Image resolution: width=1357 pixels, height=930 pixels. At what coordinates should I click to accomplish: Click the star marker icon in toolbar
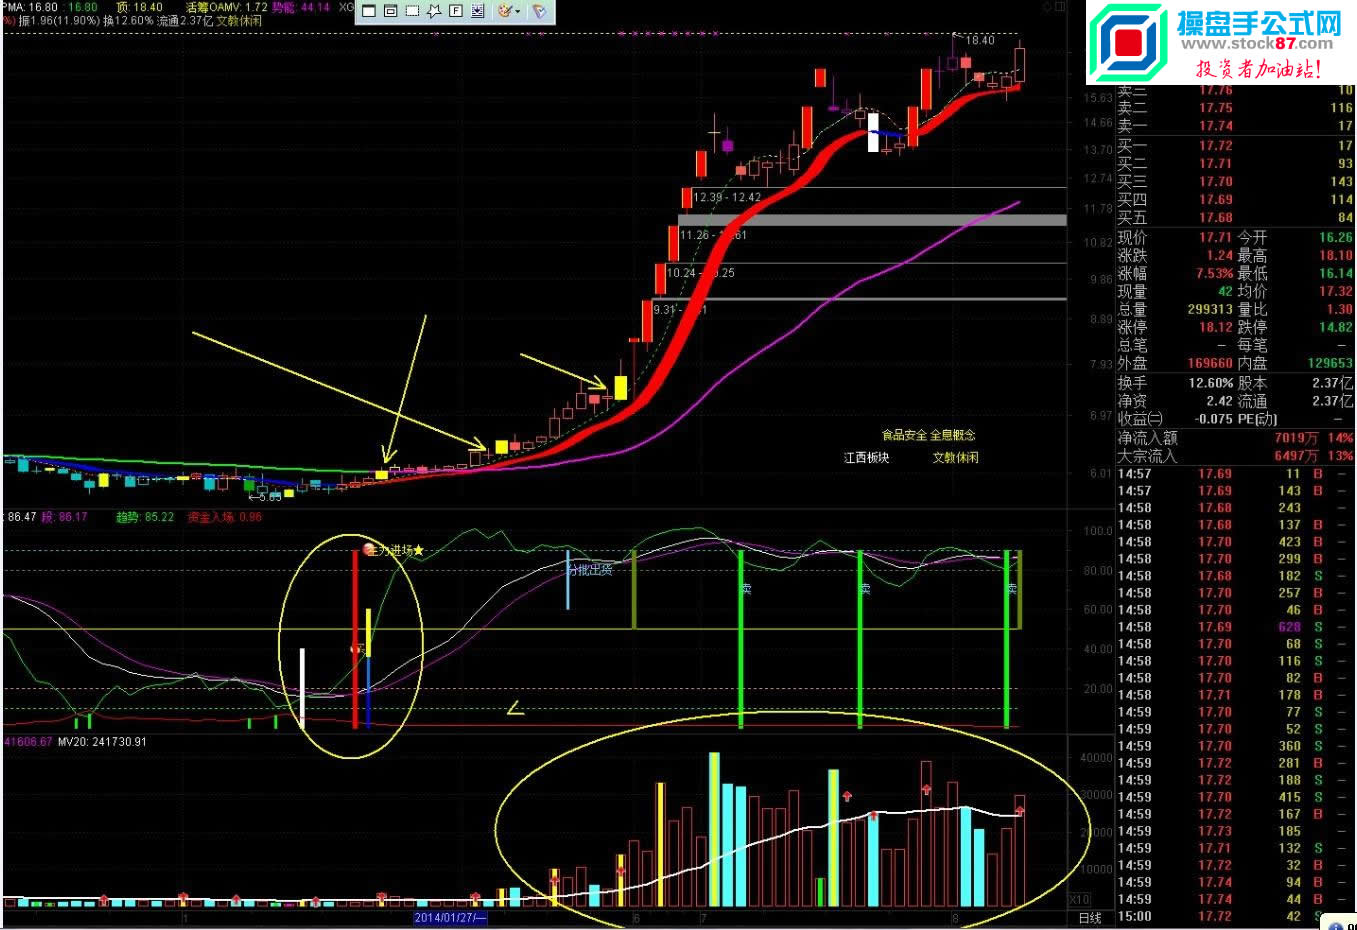coord(434,11)
